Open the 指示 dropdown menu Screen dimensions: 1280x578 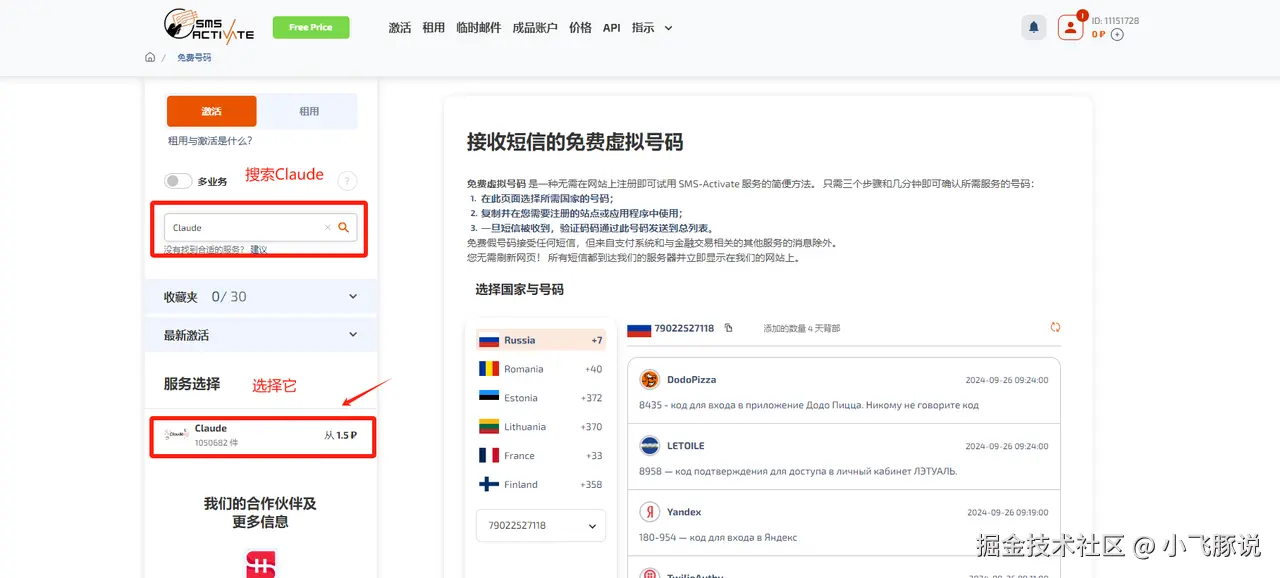tap(652, 28)
